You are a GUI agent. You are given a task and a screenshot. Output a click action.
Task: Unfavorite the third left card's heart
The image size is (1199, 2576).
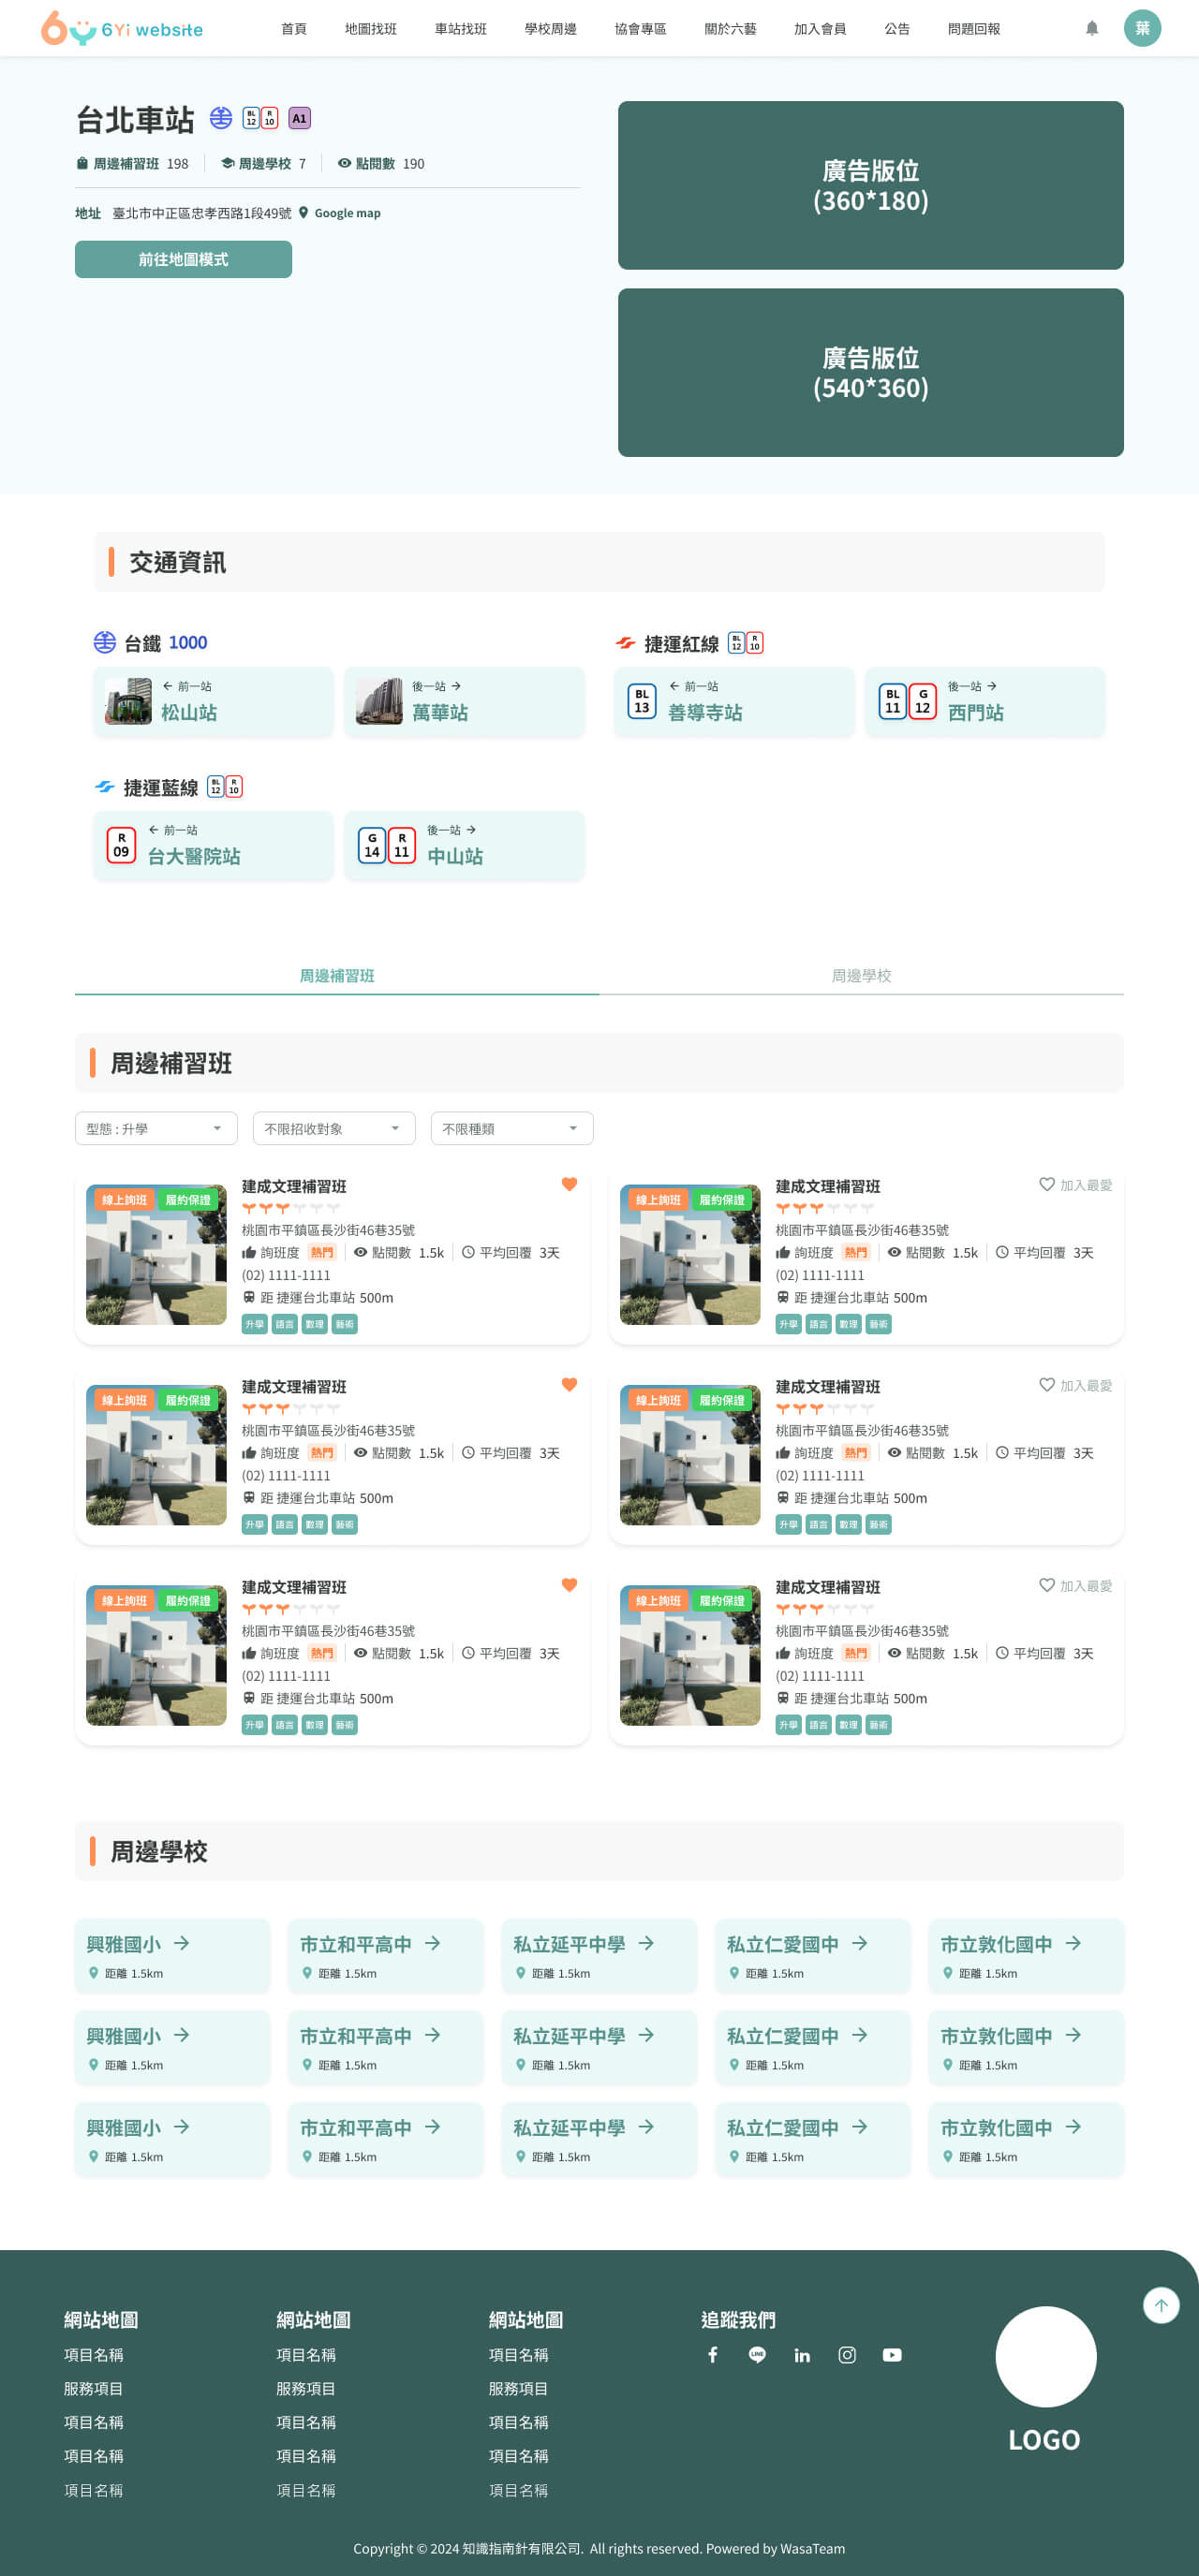coord(569,1585)
